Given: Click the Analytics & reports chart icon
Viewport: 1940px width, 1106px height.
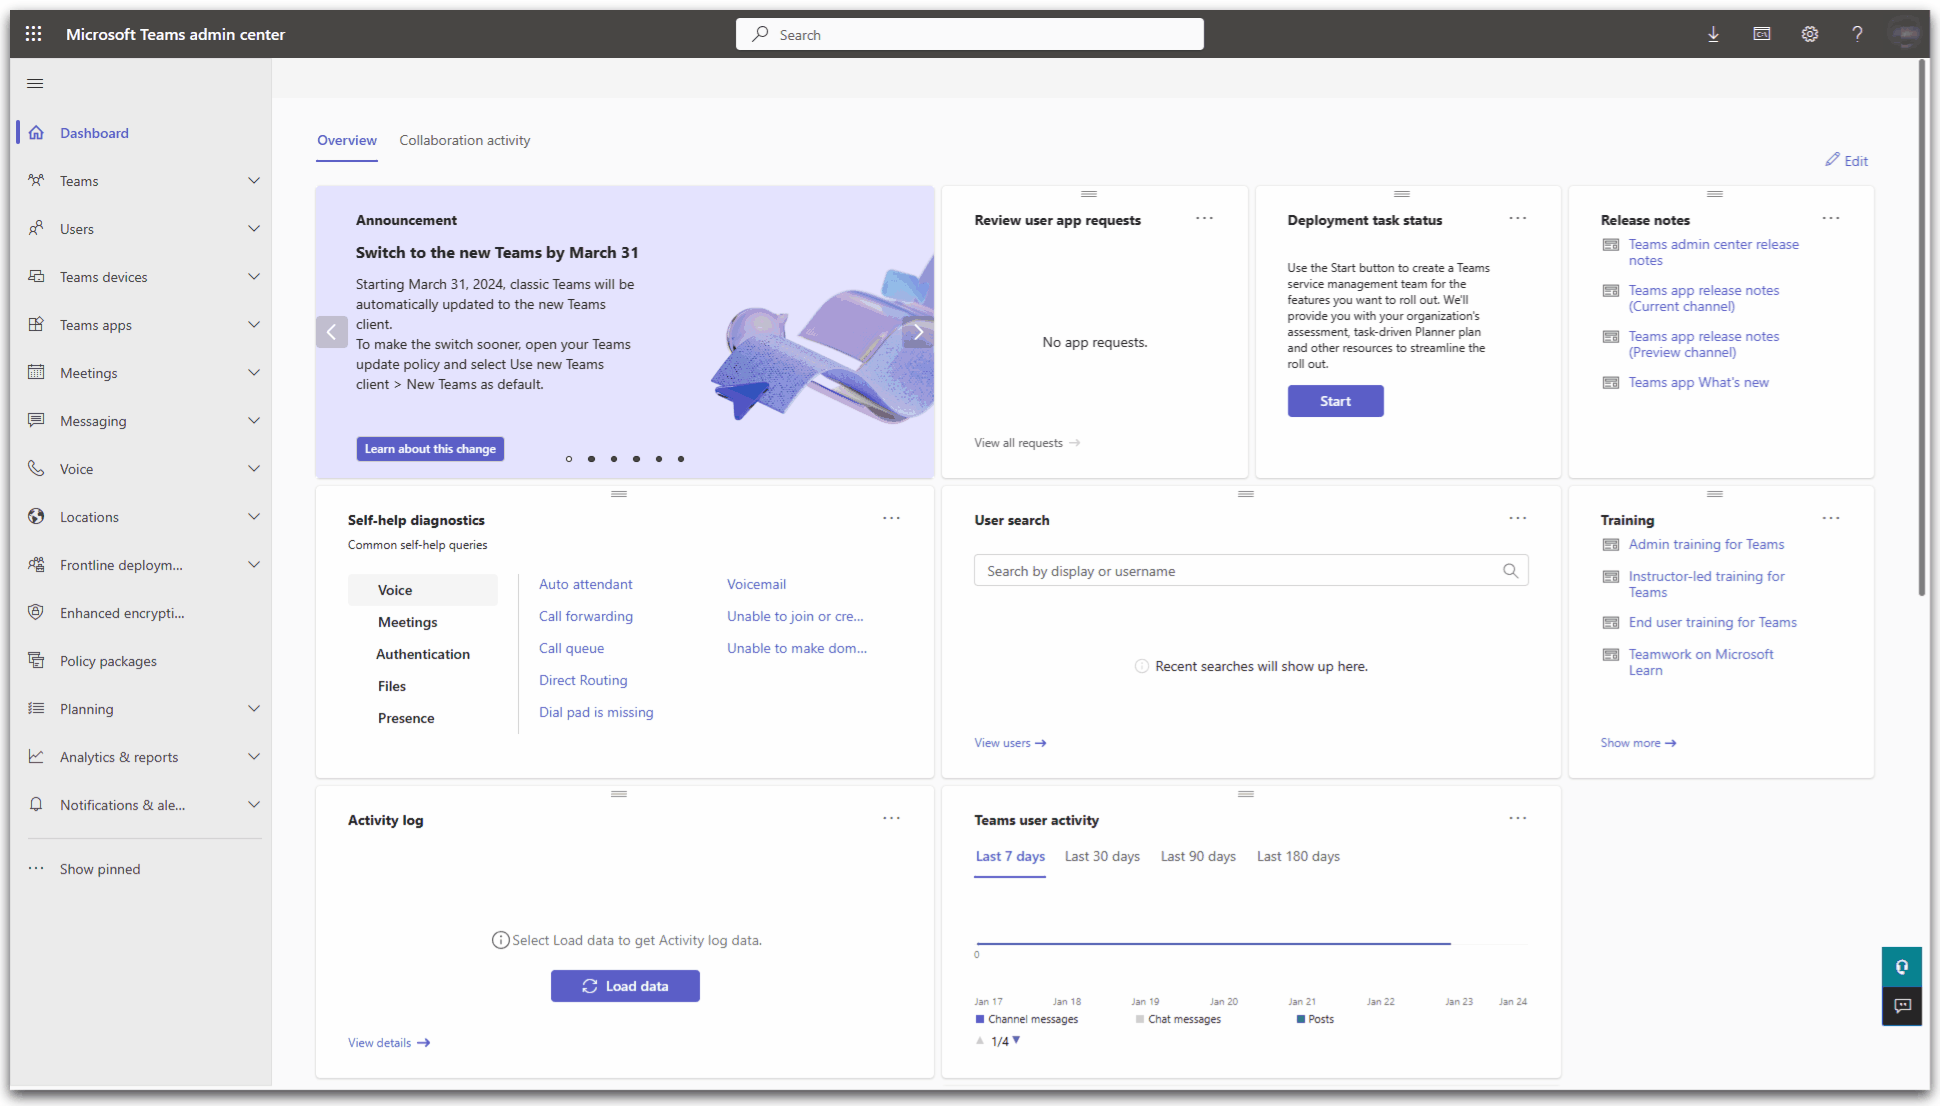Looking at the screenshot, I should (x=36, y=757).
